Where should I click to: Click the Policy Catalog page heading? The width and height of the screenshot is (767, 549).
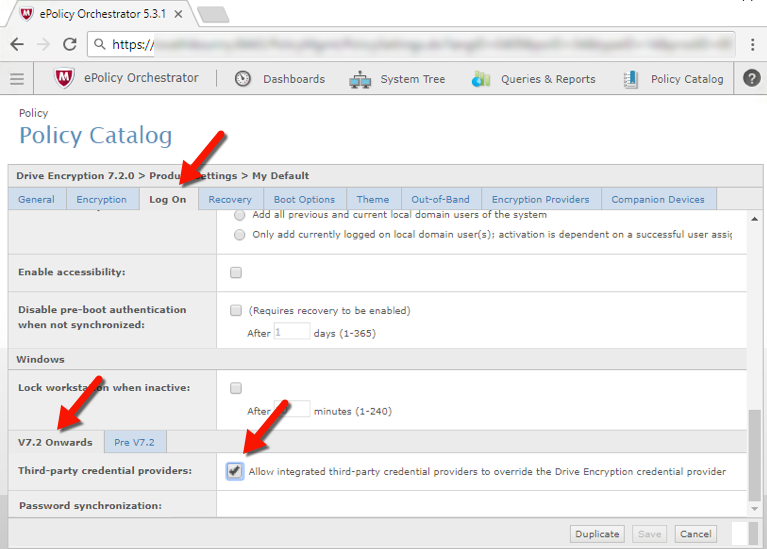(96, 136)
